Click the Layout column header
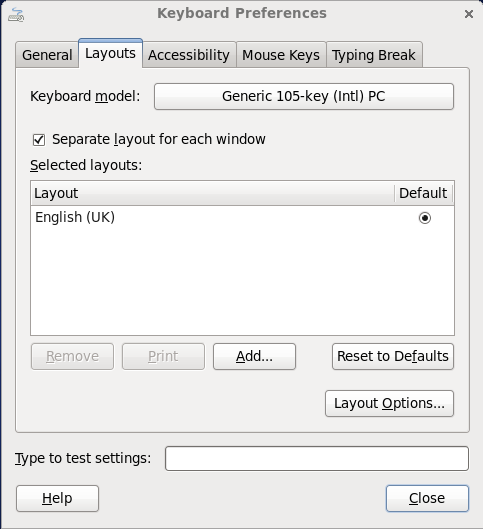 click(x=212, y=193)
